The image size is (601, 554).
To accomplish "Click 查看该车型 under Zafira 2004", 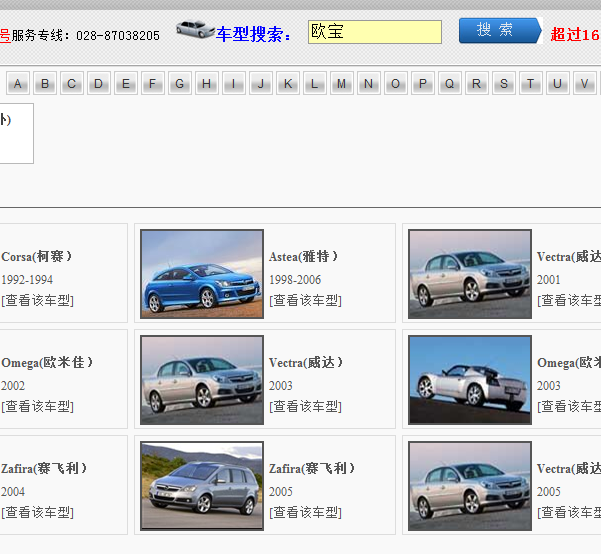I will [37, 512].
